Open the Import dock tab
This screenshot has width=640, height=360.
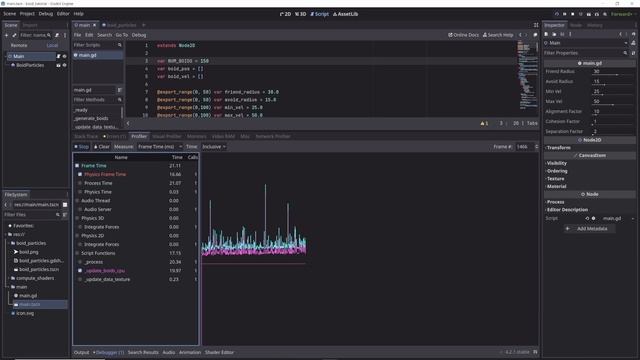[x=30, y=25]
